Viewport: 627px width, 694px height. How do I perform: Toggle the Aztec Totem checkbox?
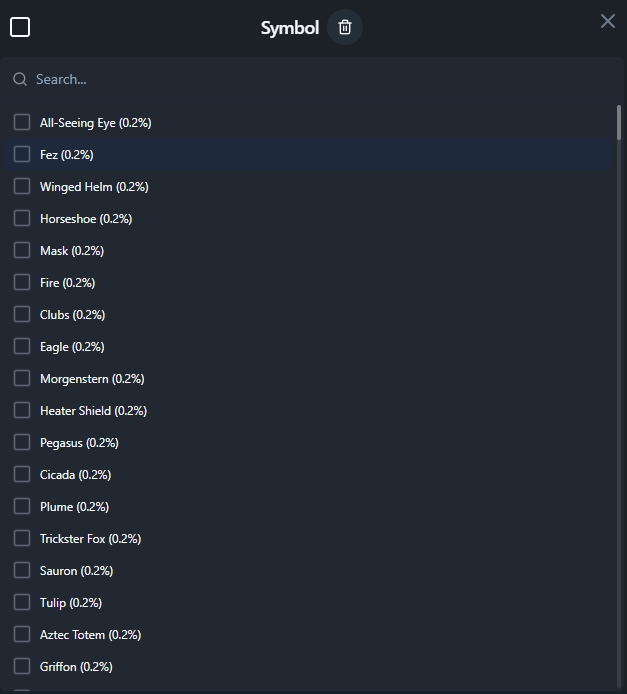coord(22,634)
